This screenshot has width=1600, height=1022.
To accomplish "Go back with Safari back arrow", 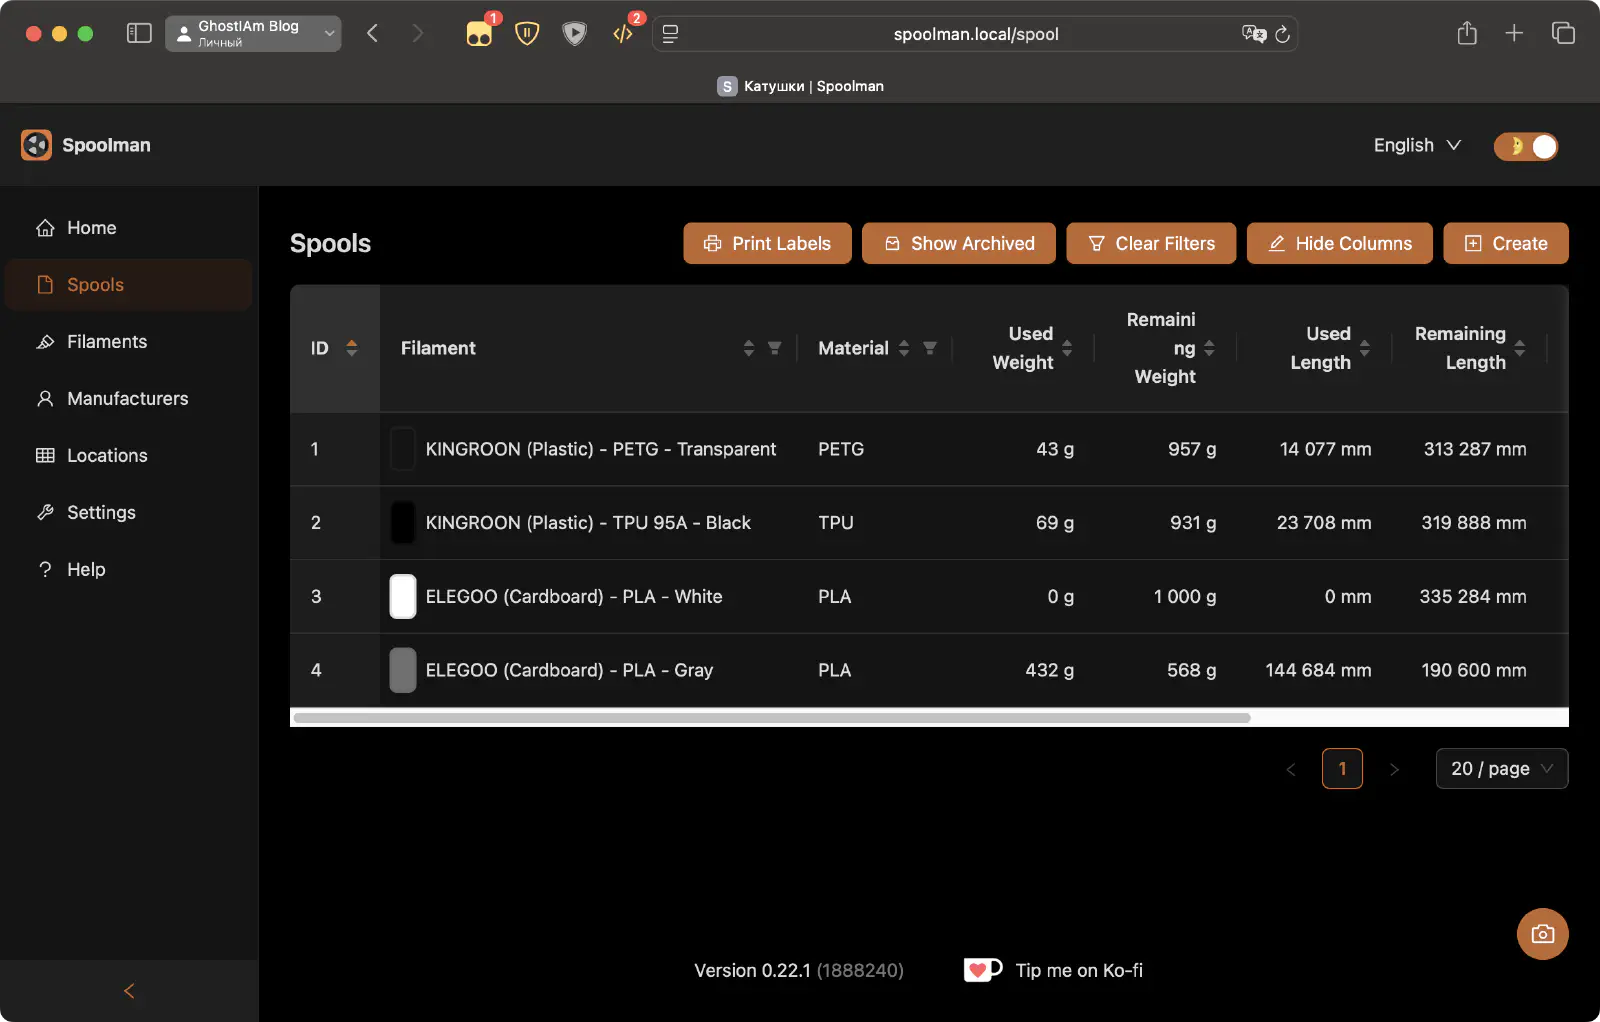I will point(372,34).
